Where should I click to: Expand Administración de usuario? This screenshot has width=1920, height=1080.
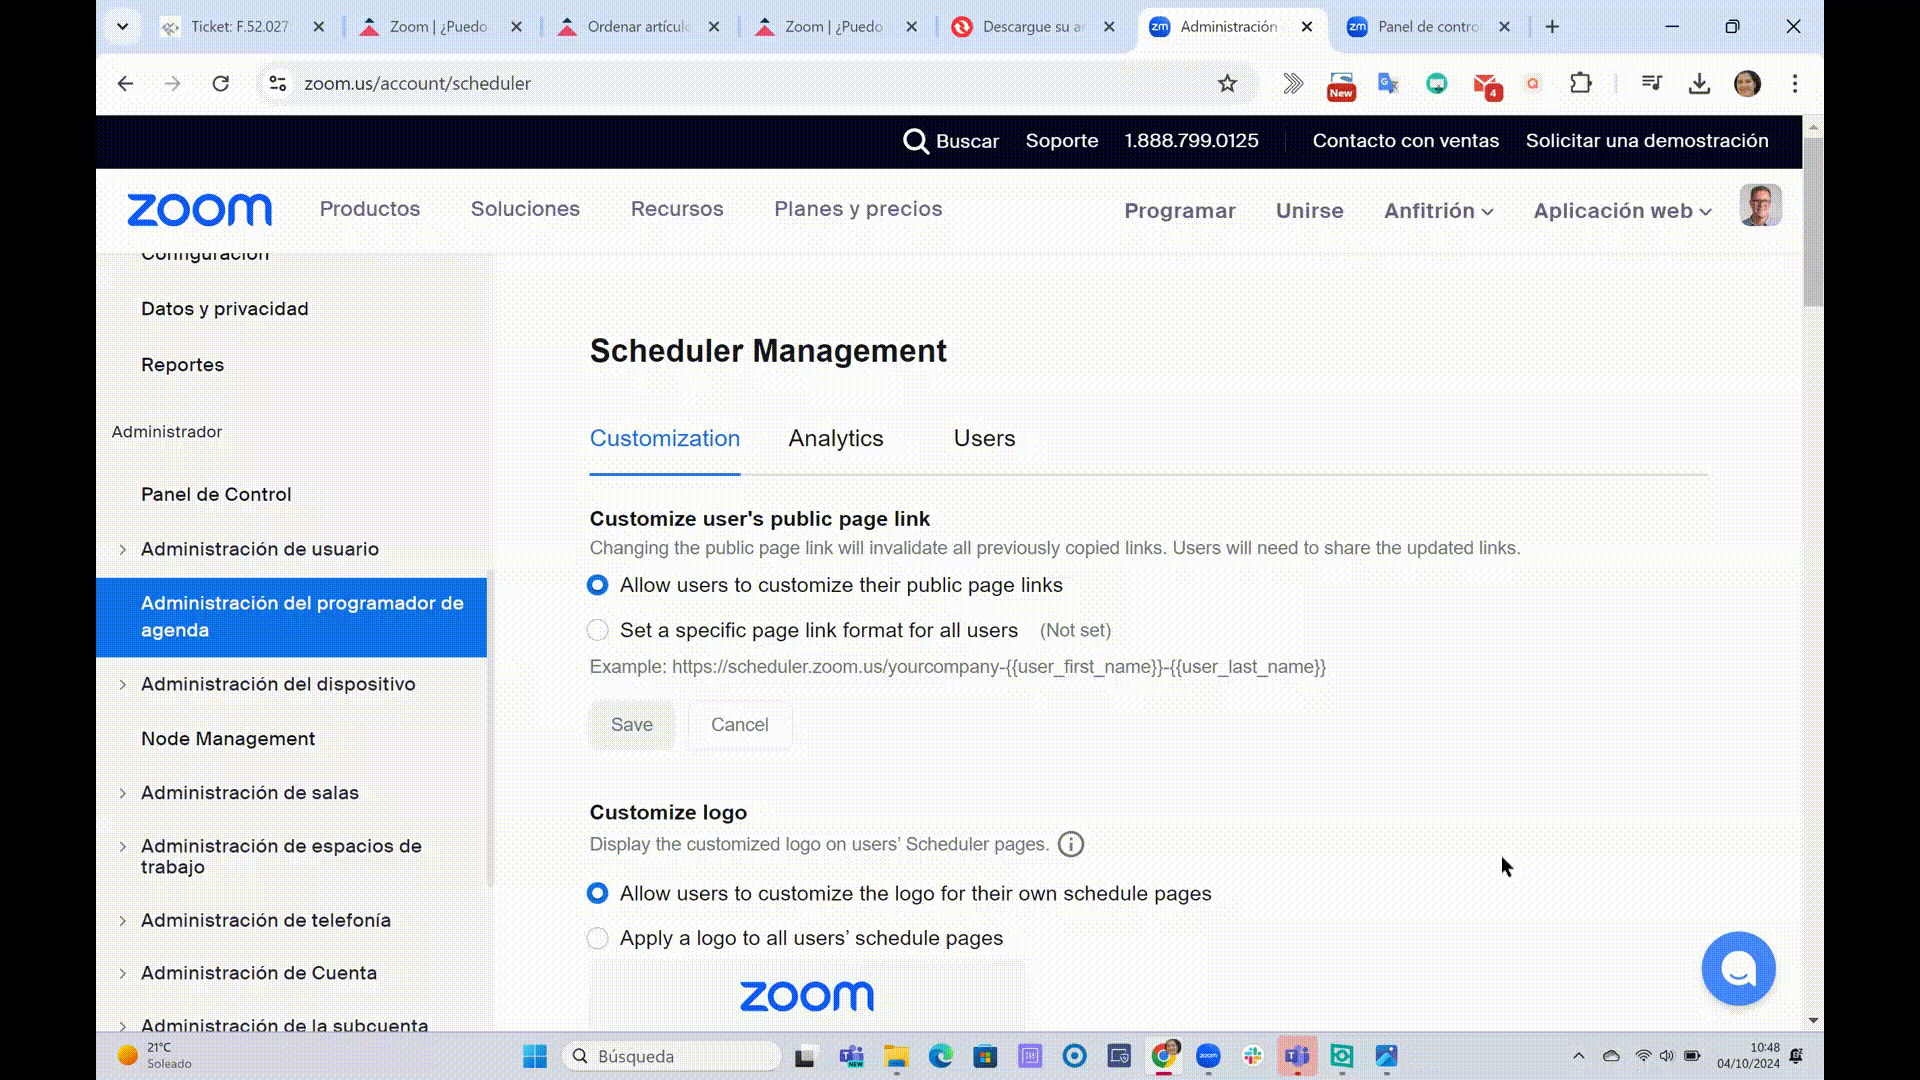pos(122,550)
